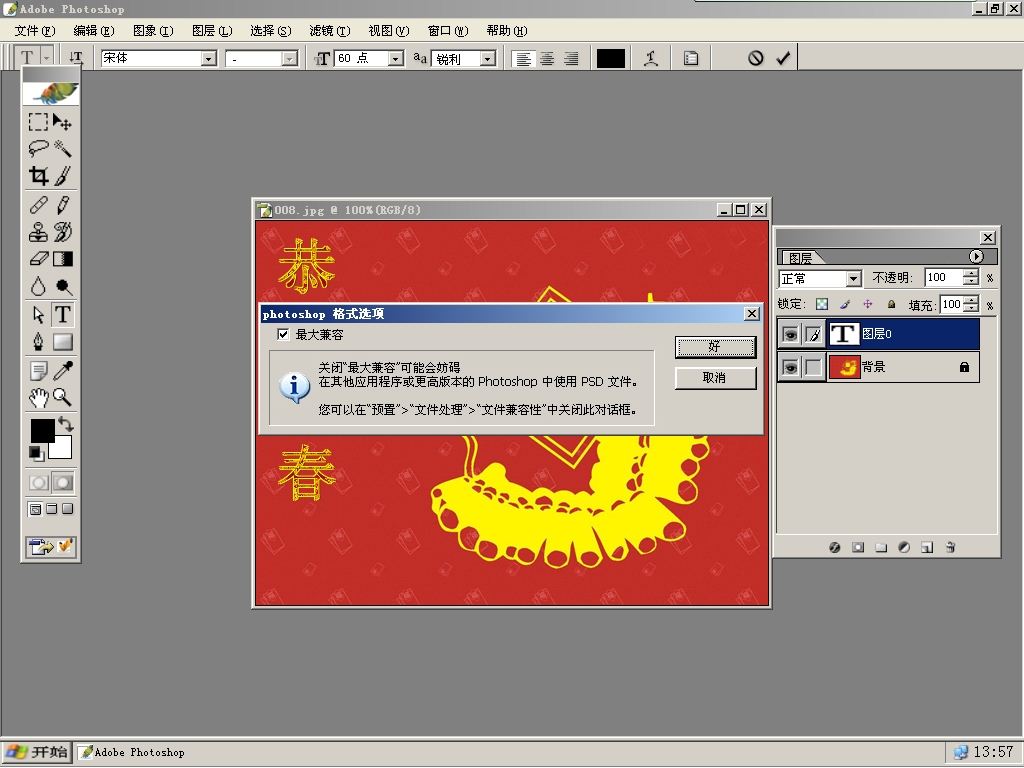Open the warp text dialog icon
Screen dimensions: 1024x768
[650, 58]
